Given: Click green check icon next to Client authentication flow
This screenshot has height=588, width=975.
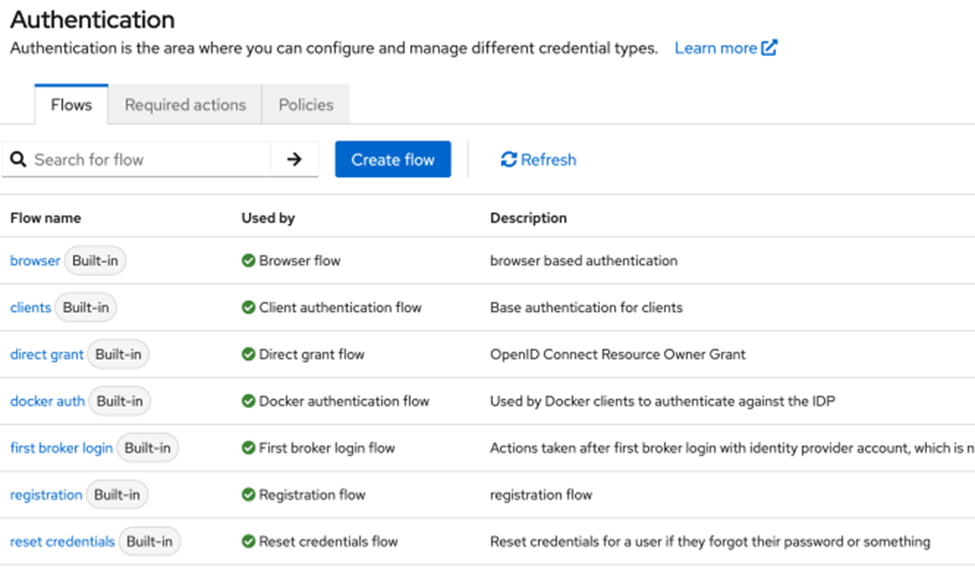Looking at the screenshot, I should (x=249, y=307).
